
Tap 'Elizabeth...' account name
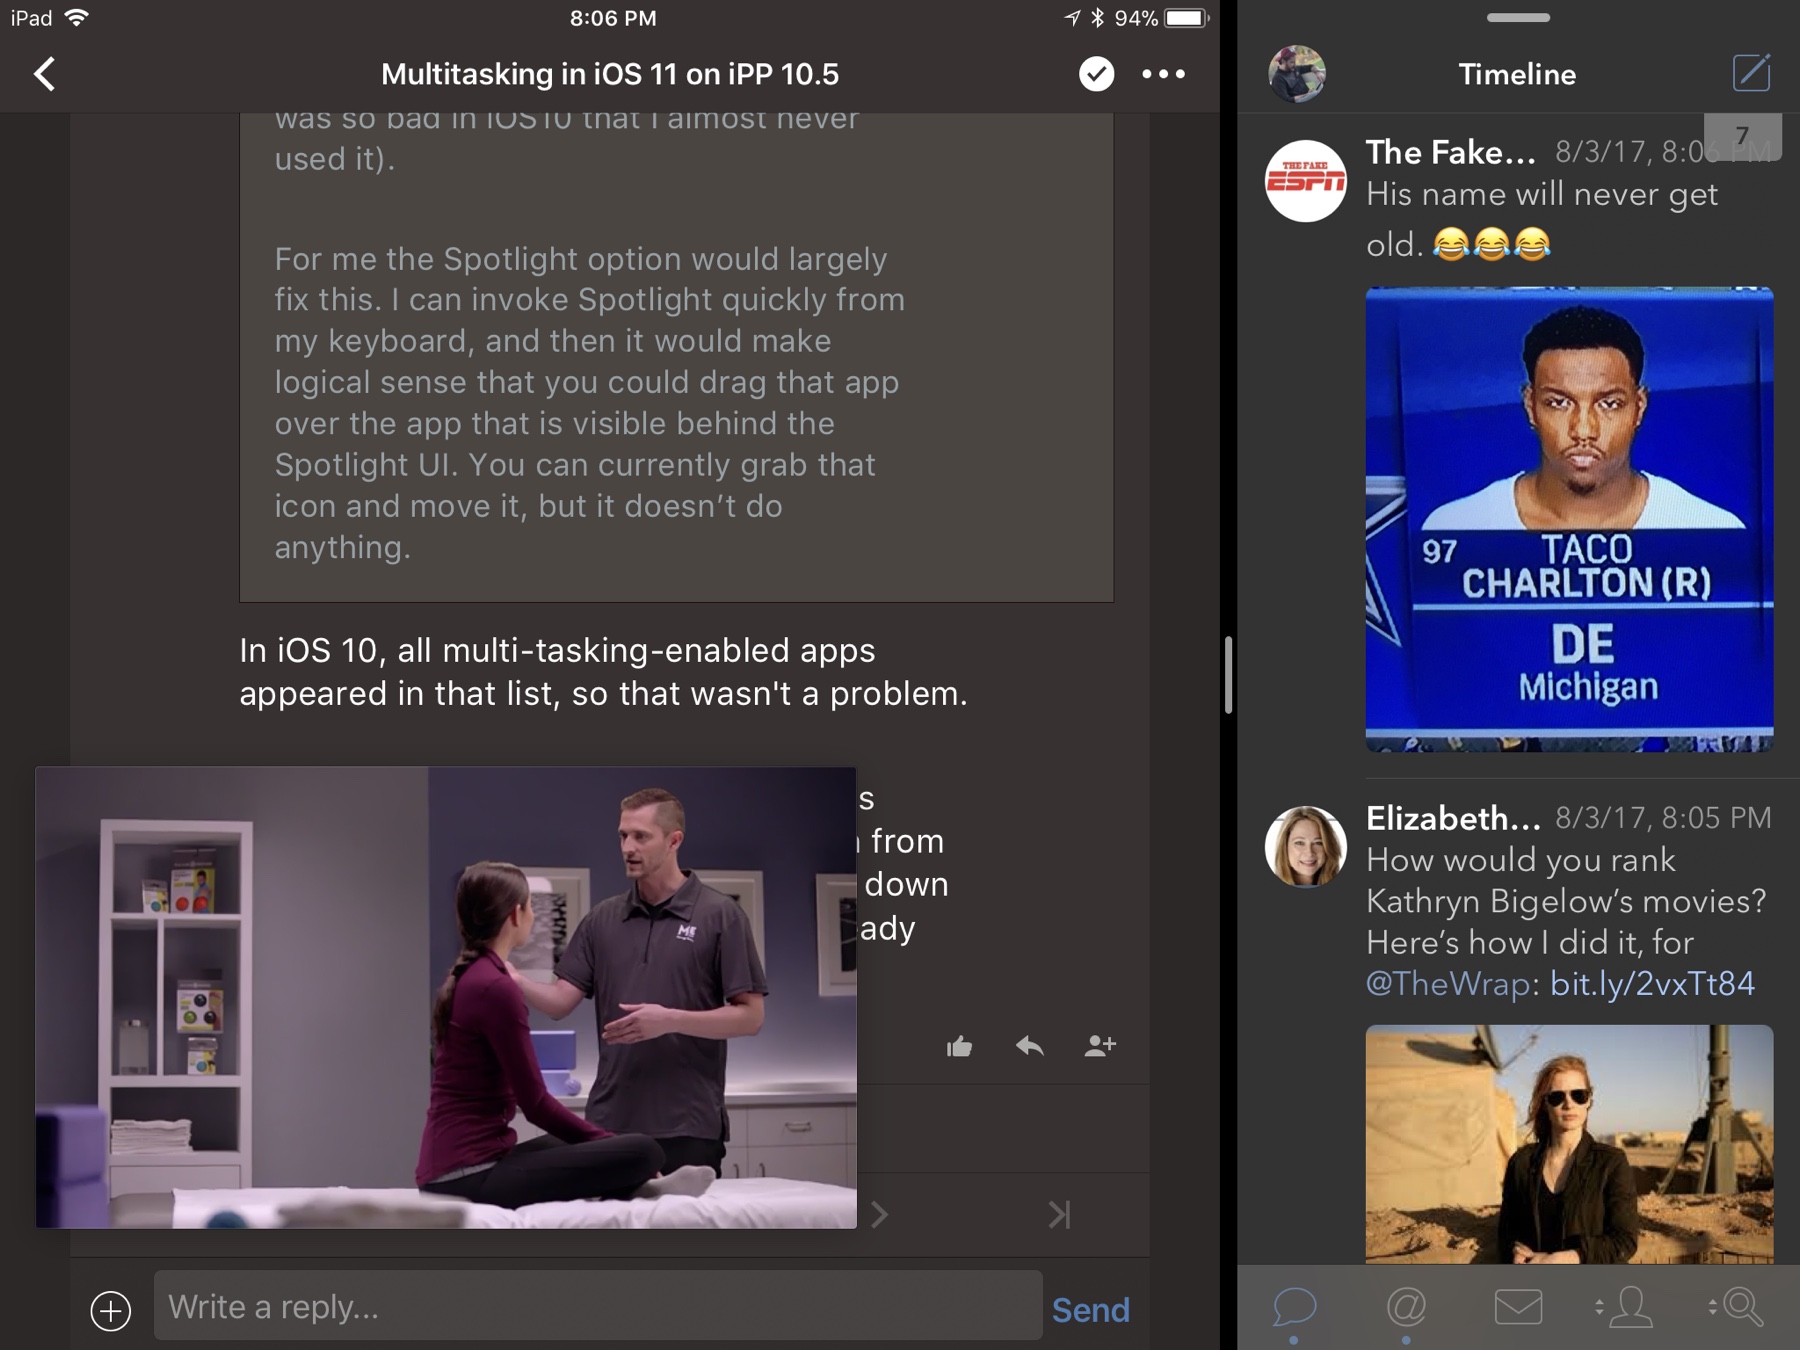pyautogui.click(x=1453, y=818)
